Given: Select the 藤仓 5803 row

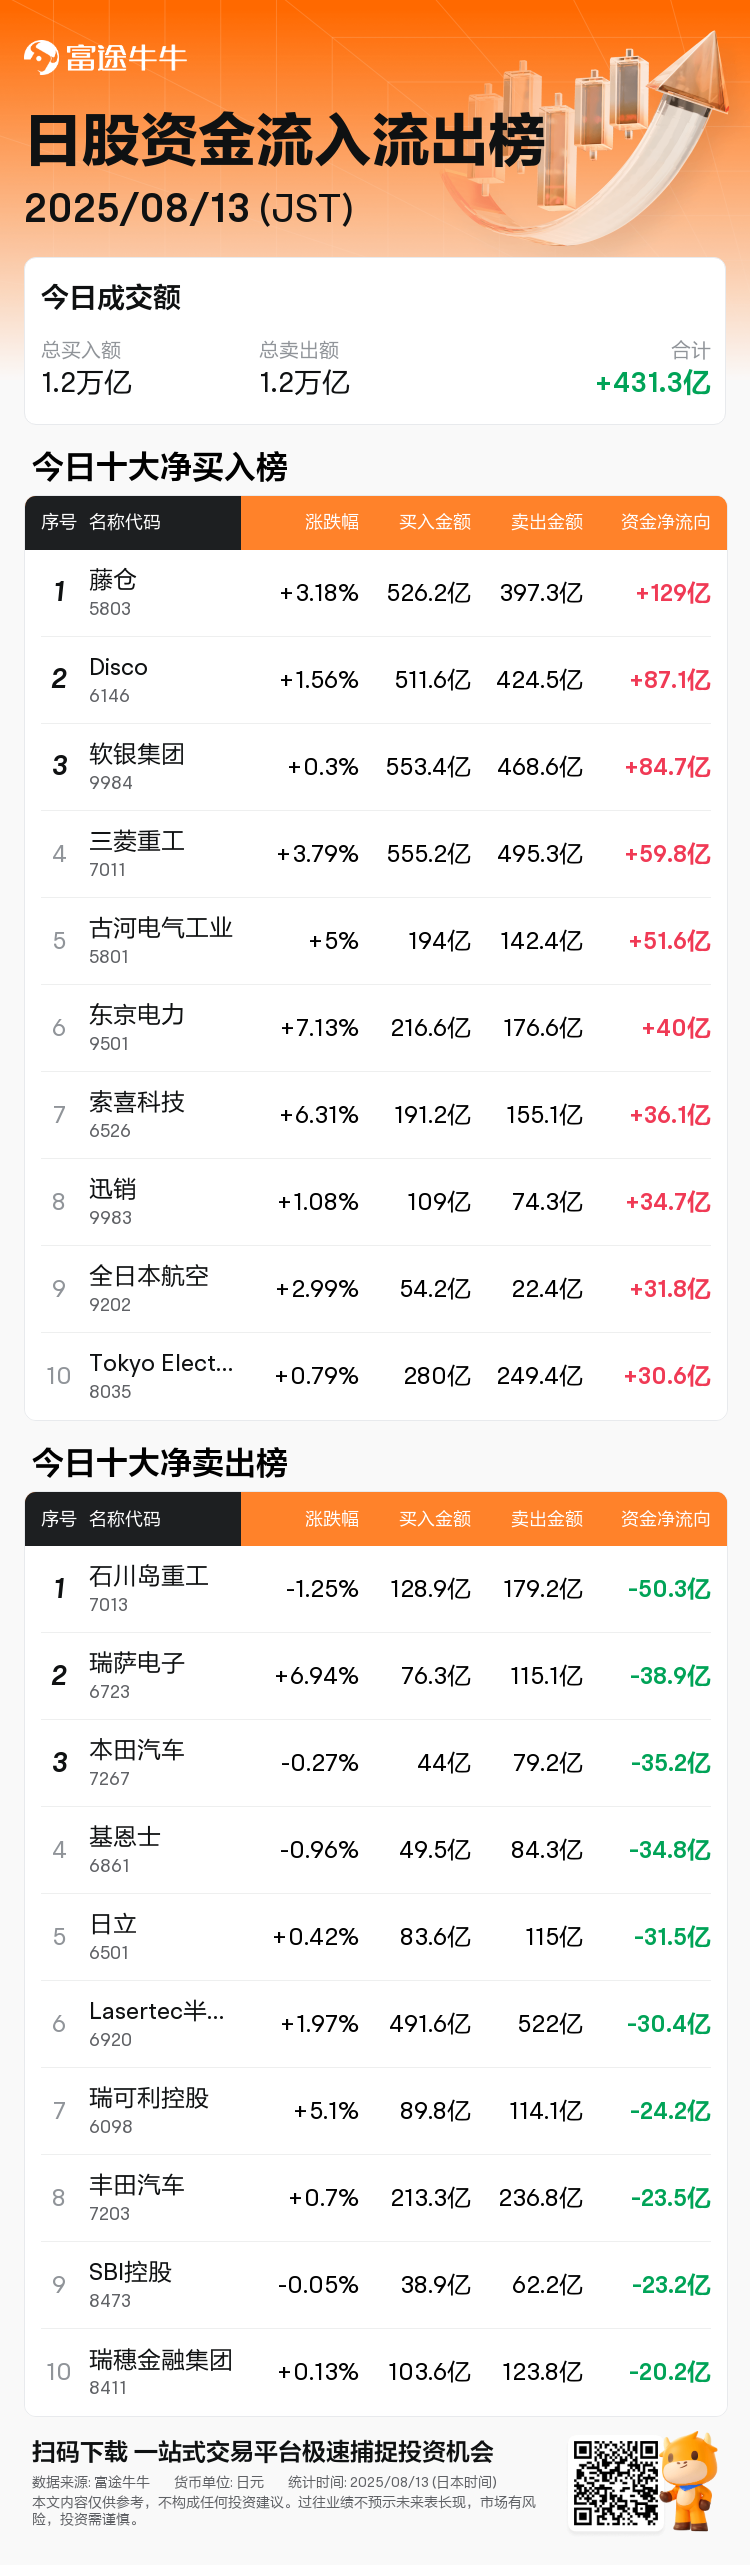Looking at the screenshot, I should [x=376, y=593].
